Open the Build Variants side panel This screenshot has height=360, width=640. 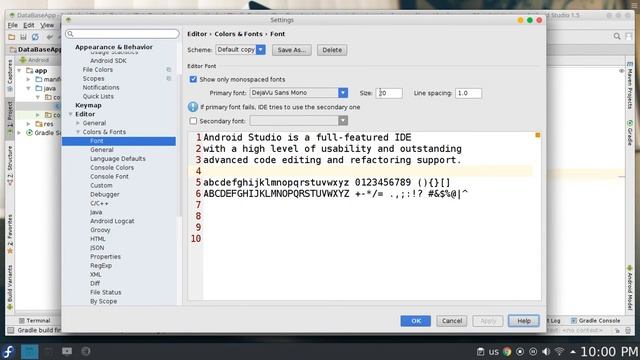tap(10, 287)
